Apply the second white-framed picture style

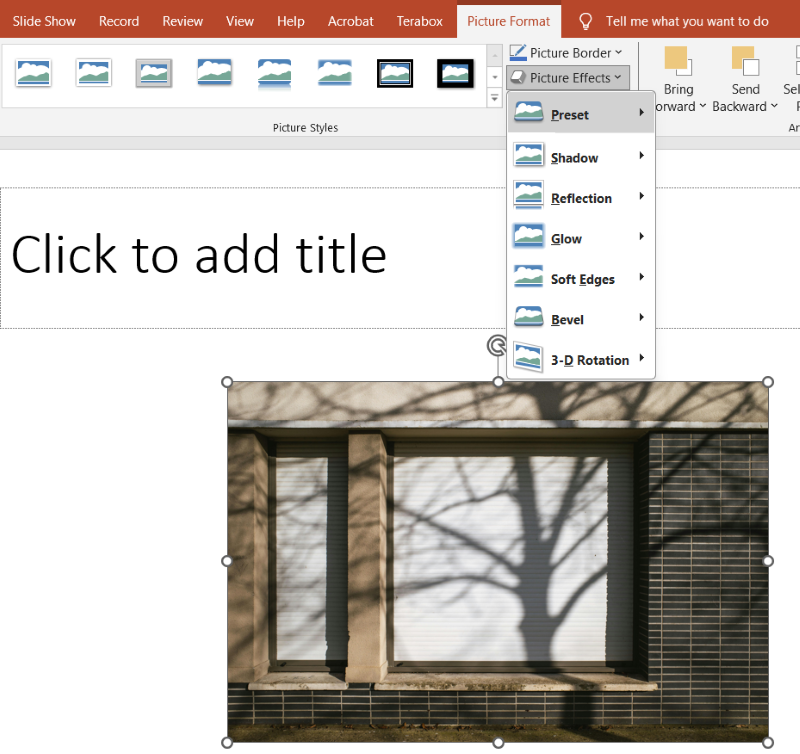click(93, 73)
